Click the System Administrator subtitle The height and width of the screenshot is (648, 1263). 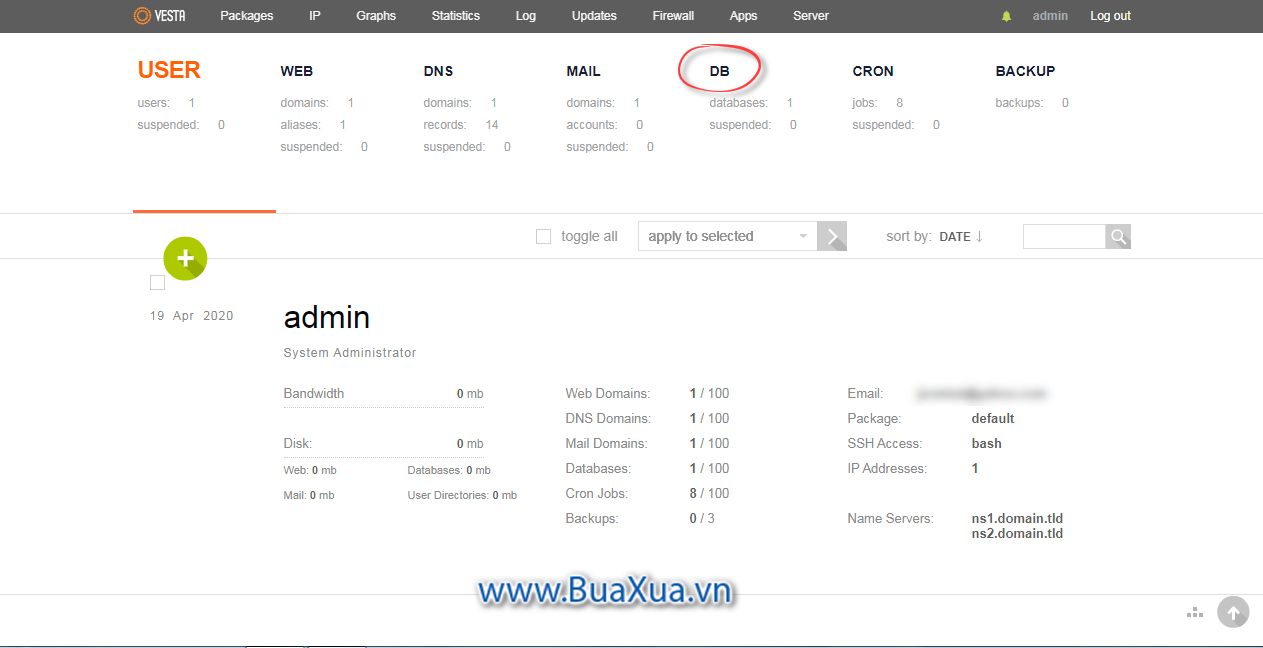point(350,353)
